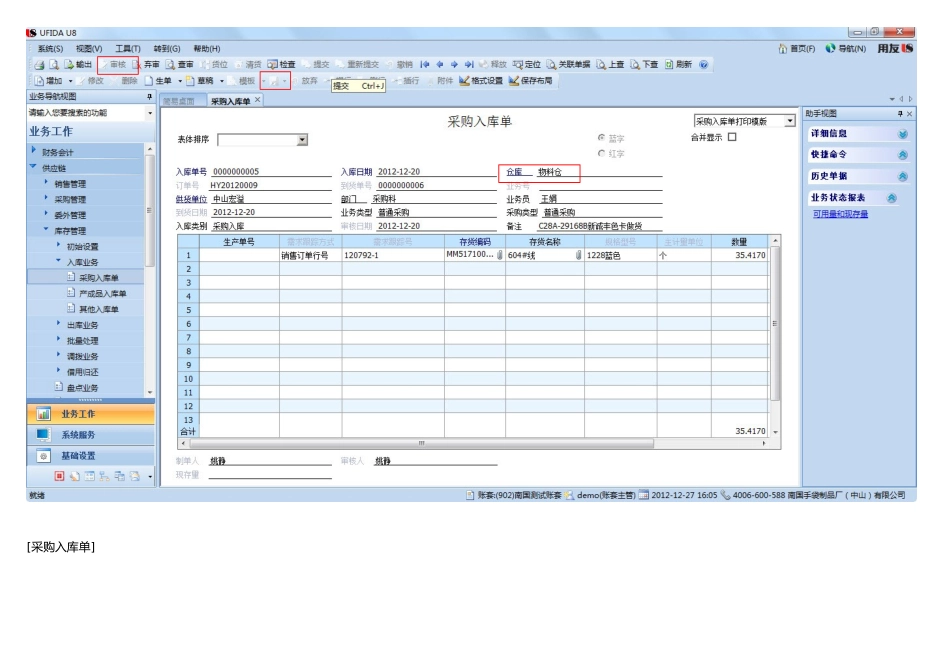Click the 查审 toolbar button

180,65
